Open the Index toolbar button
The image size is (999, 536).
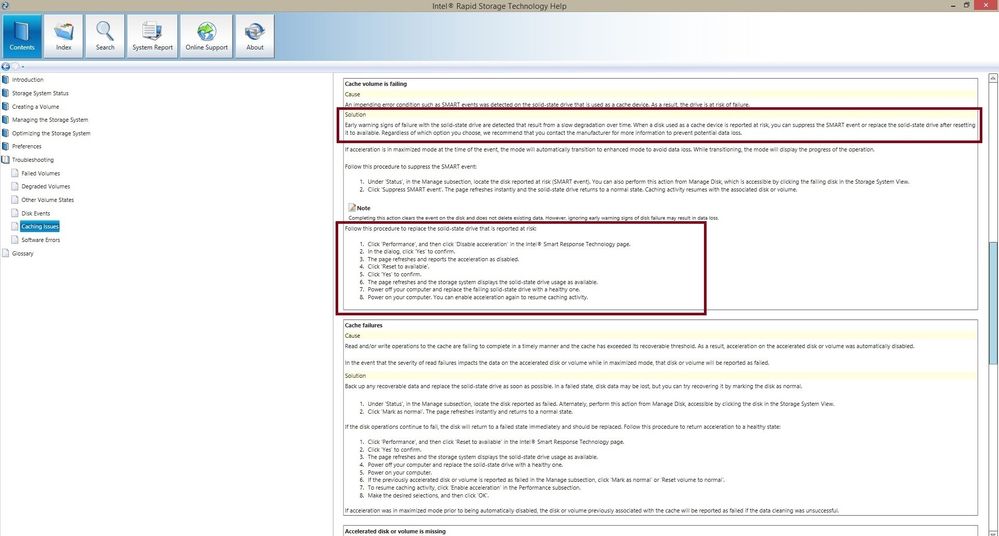tap(64, 36)
